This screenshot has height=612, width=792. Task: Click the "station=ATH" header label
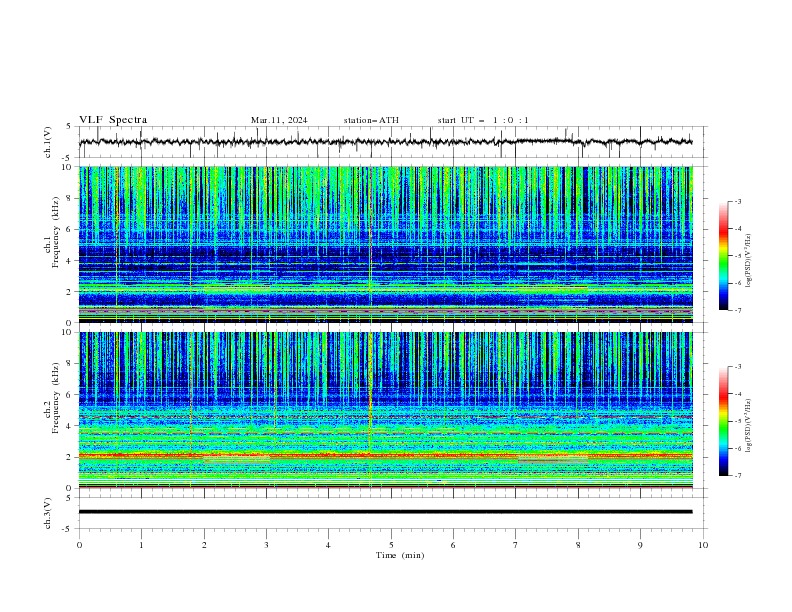[371, 120]
